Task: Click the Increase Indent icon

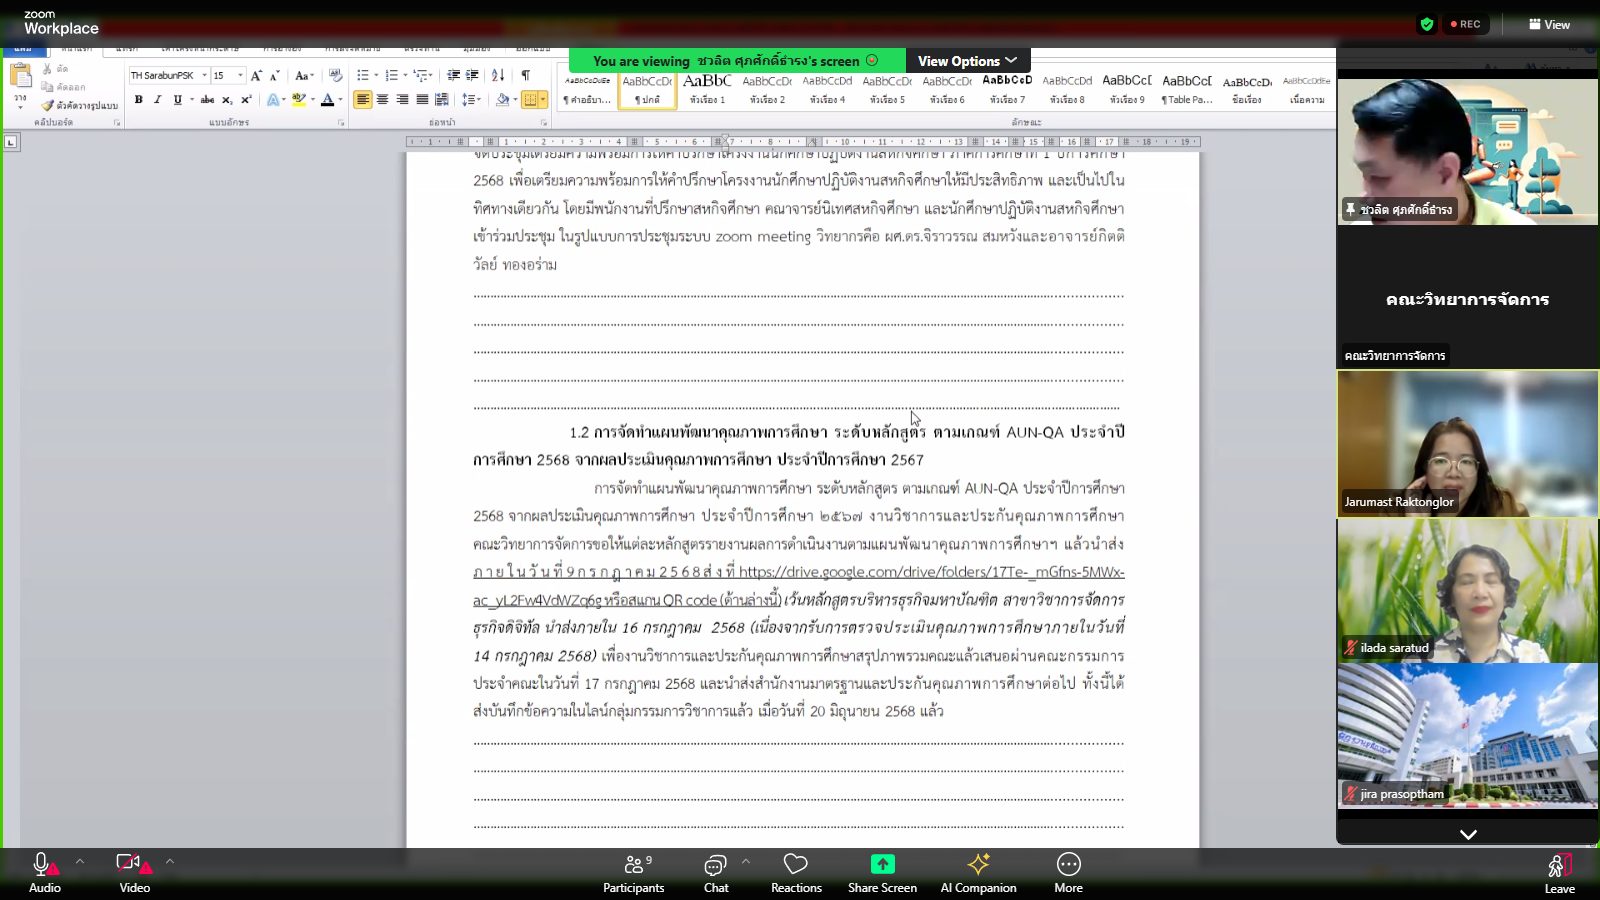Action: coord(472,75)
